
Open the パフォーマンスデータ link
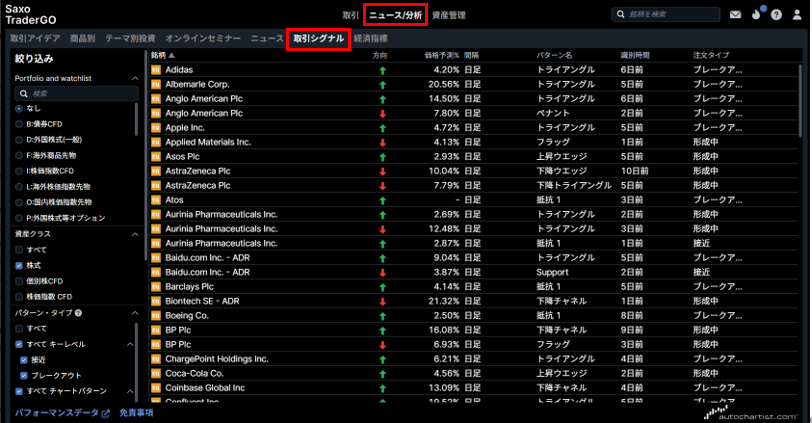62,413
